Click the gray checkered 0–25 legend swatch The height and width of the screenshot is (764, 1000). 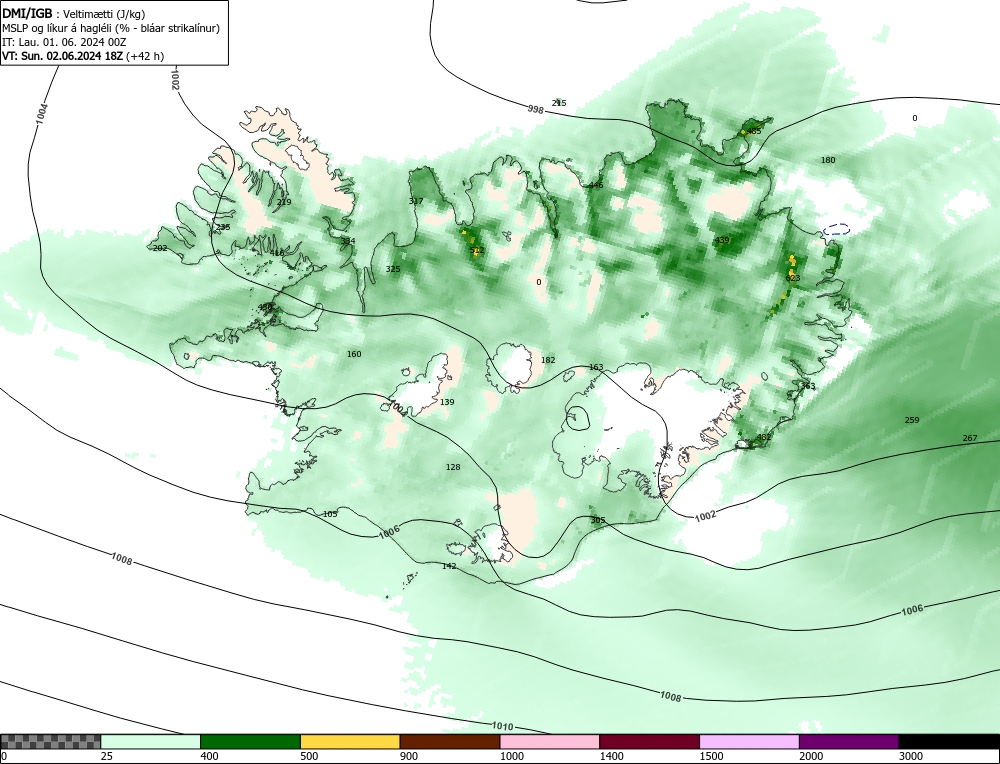(x=50, y=741)
